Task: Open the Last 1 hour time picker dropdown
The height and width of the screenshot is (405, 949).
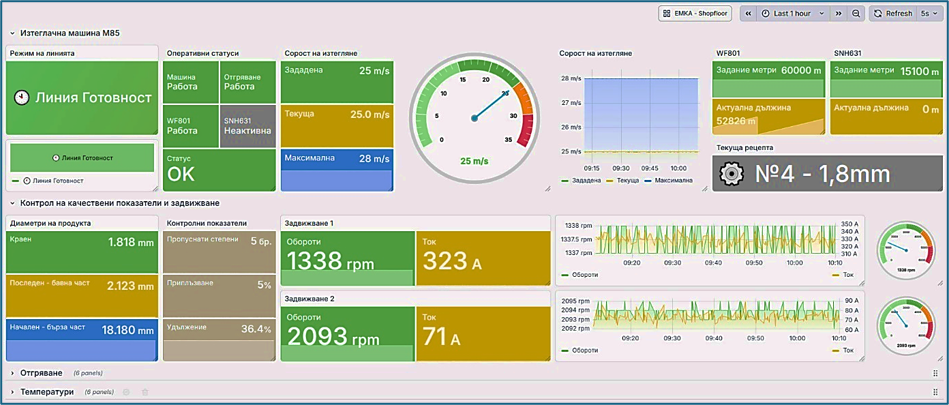Action: click(793, 13)
